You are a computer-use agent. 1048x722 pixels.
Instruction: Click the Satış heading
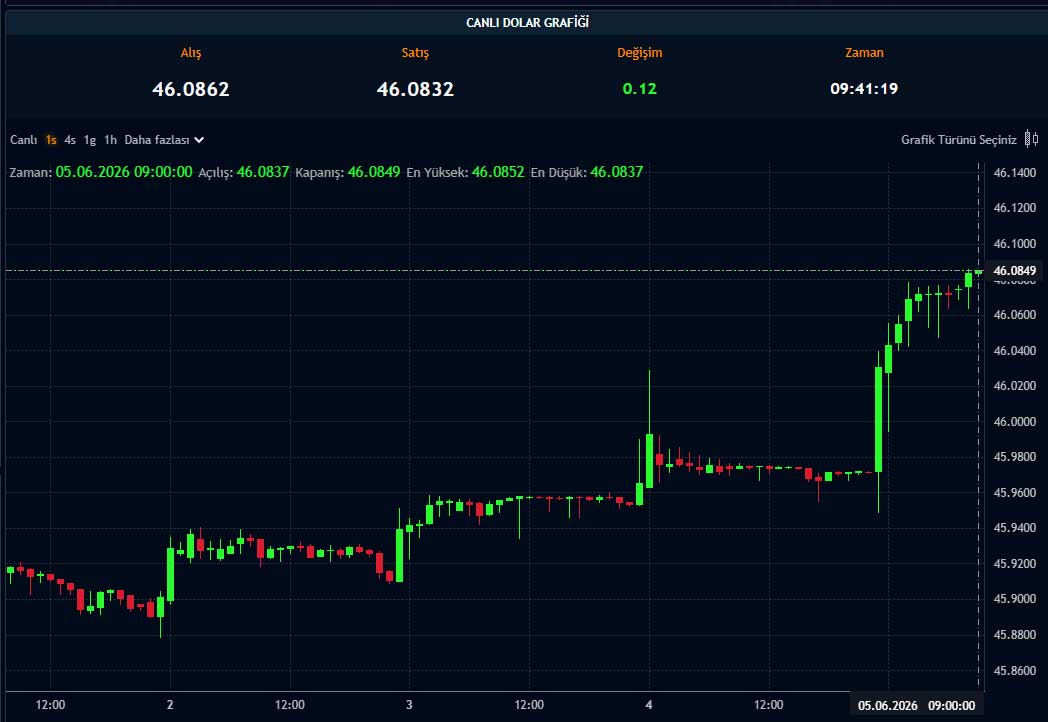coord(415,53)
